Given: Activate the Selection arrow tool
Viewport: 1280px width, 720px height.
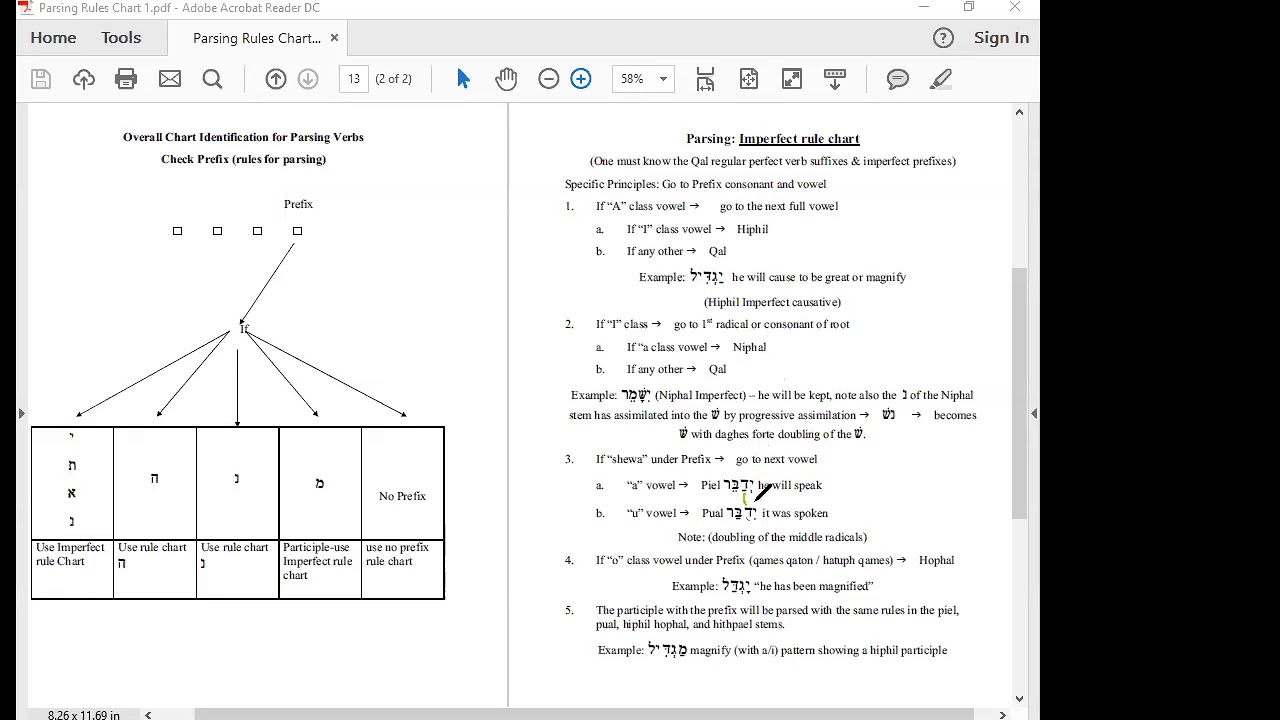Looking at the screenshot, I should click(463, 79).
